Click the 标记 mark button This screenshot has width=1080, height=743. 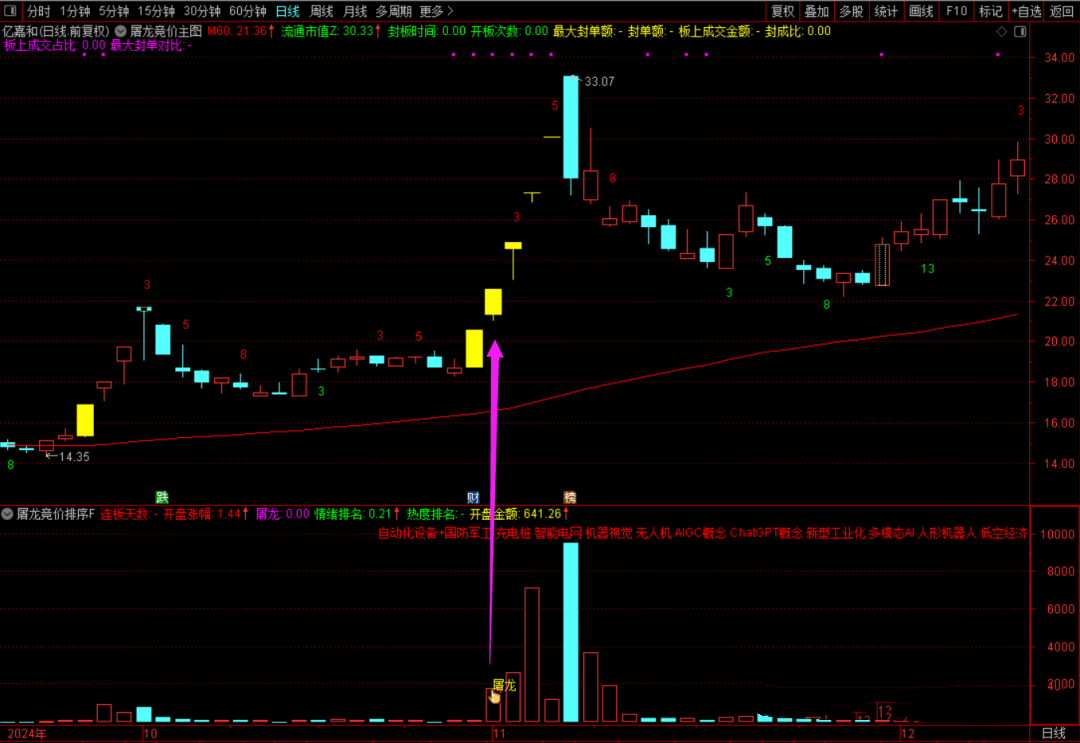(990, 11)
